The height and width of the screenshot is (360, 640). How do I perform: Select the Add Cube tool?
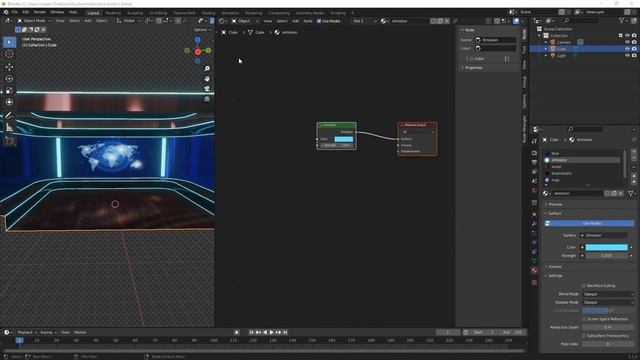pos(9,141)
